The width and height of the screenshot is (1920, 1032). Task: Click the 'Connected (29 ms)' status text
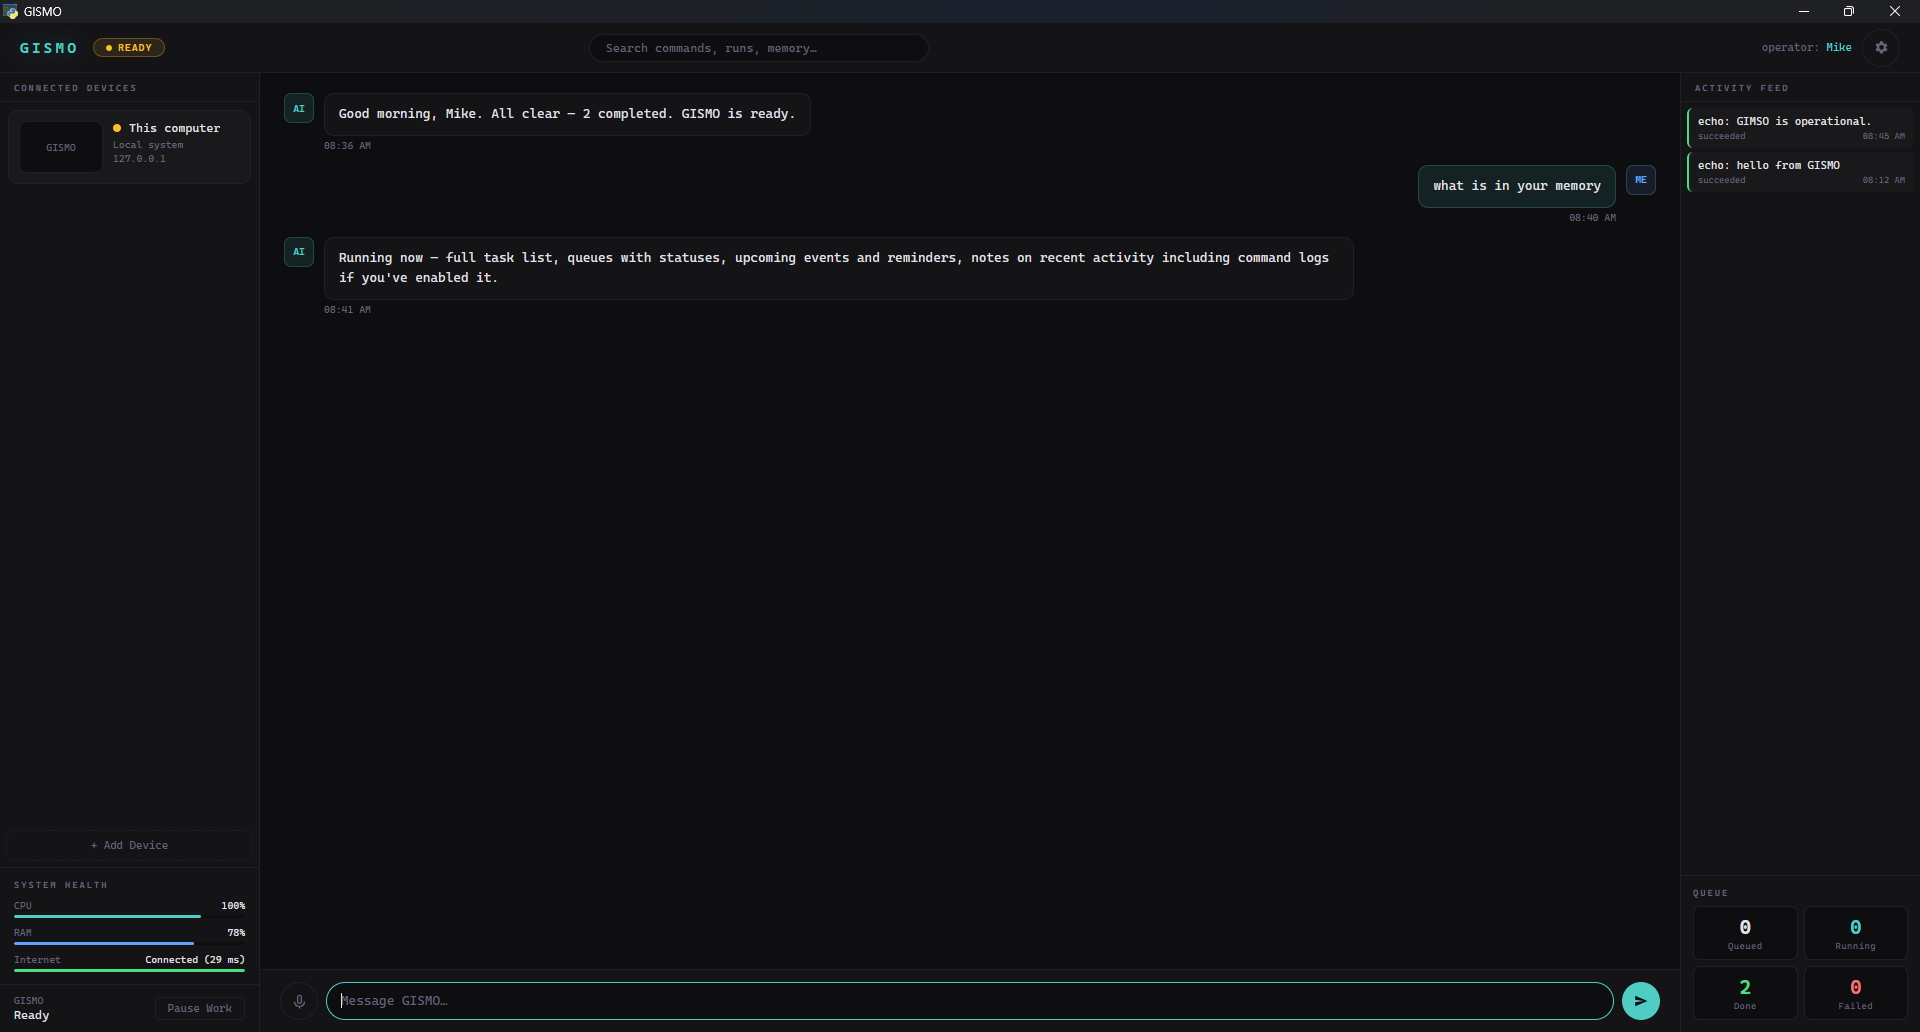pyautogui.click(x=195, y=960)
